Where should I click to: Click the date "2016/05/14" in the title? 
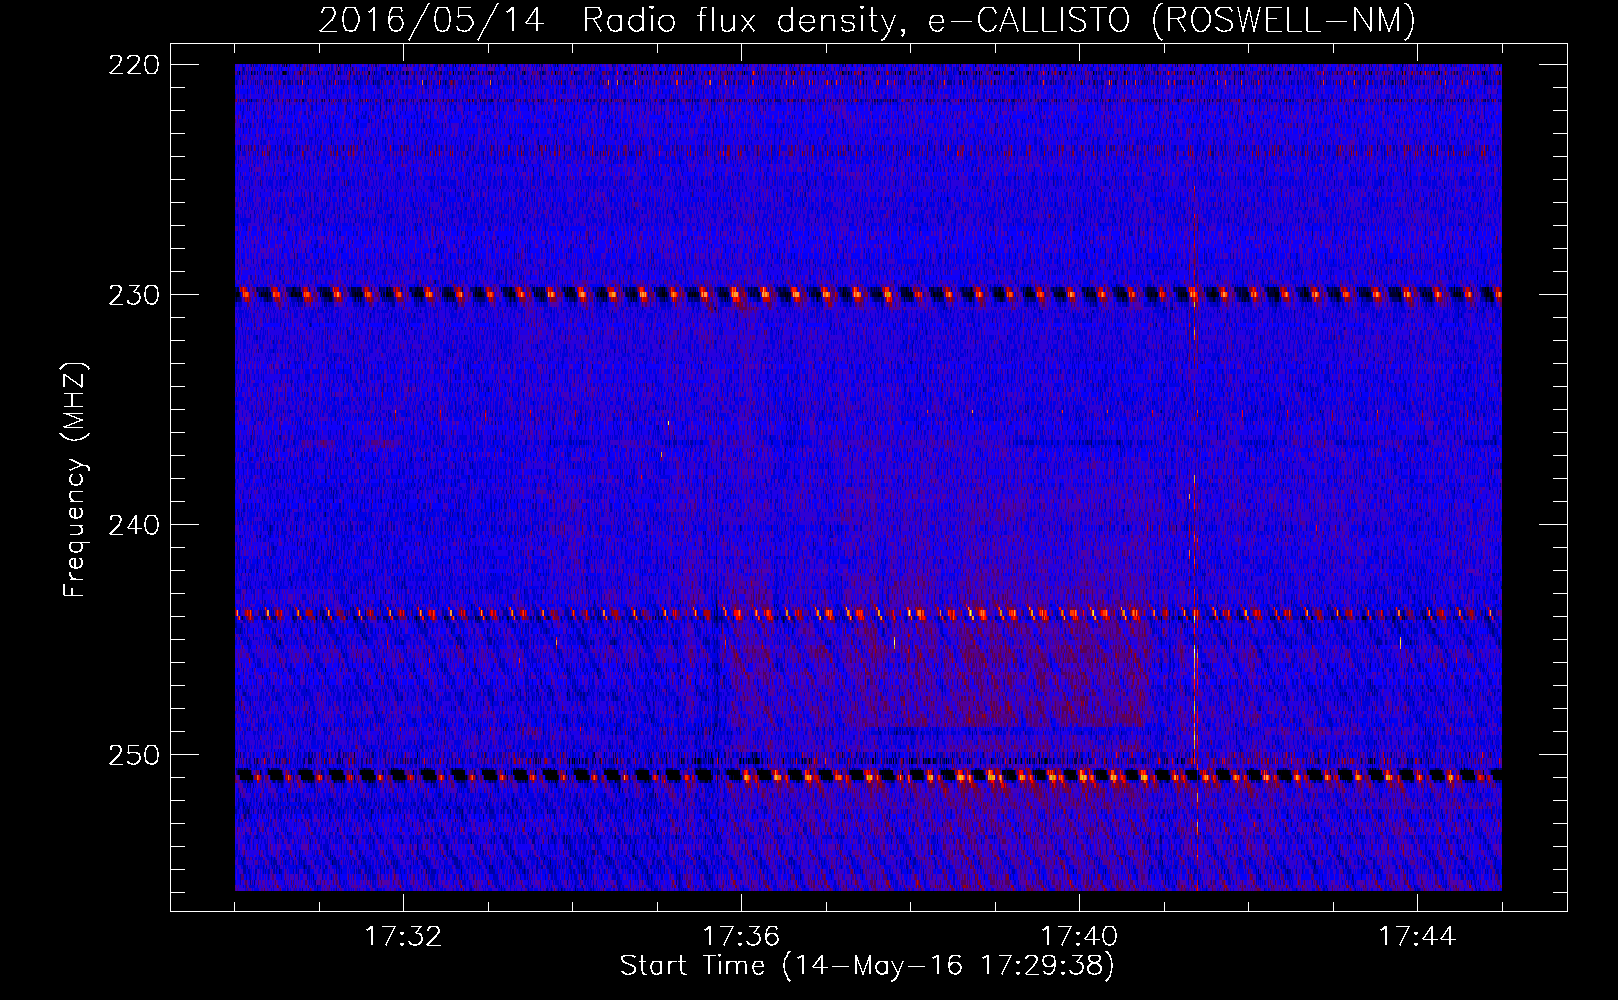coord(431,21)
